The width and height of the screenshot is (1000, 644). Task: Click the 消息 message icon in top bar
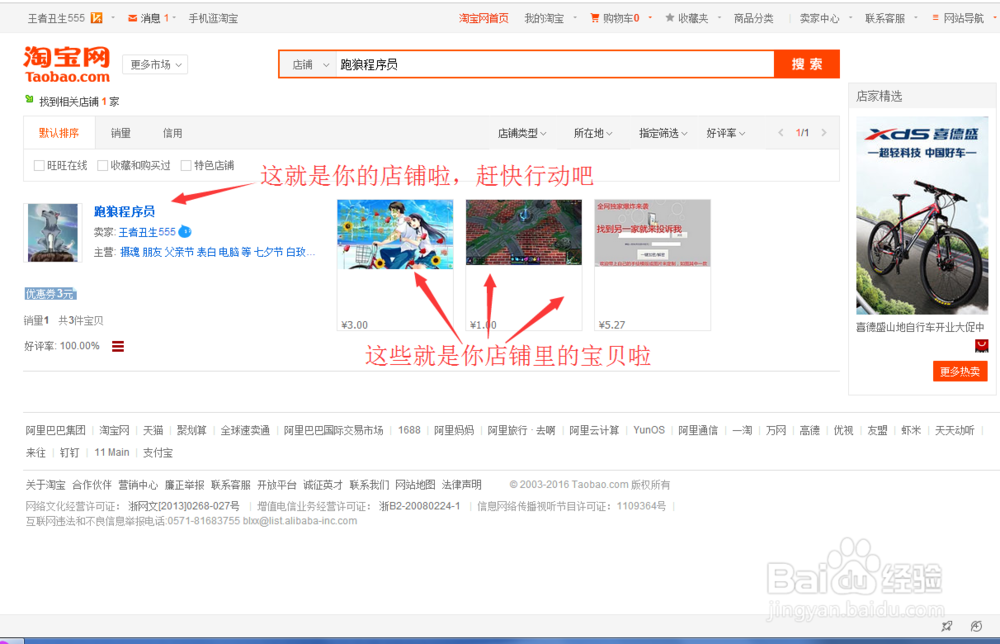pos(132,17)
